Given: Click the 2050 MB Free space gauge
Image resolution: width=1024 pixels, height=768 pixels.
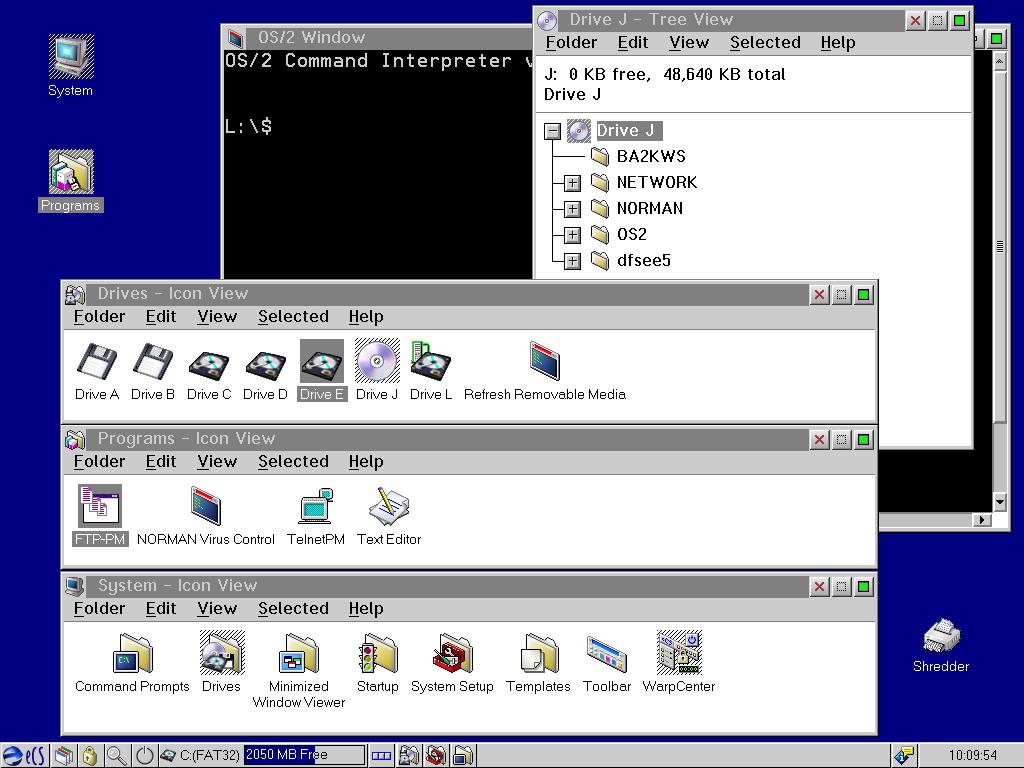Looking at the screenshot, I should coord(303,755).
